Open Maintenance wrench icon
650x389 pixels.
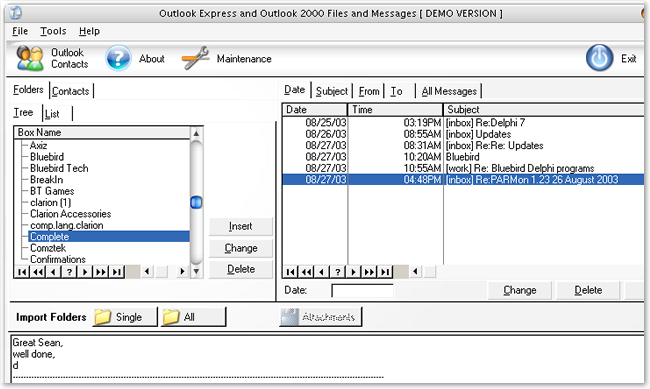[x=195, y=58]
